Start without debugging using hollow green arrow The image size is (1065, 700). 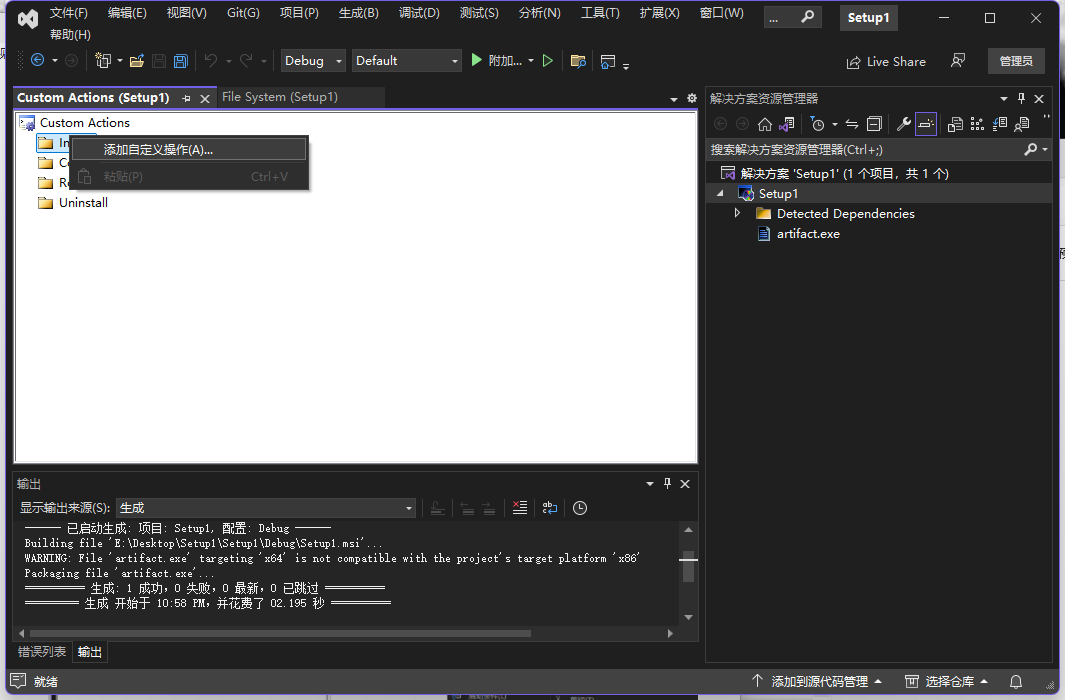tap(547, 61)
